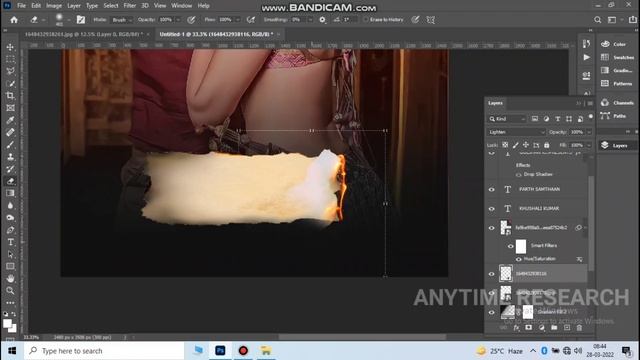The image size is (640, 360).
Task: Hide the selected 1648432938116 layer
Action: pyautogui.click(x=491, y=274)
